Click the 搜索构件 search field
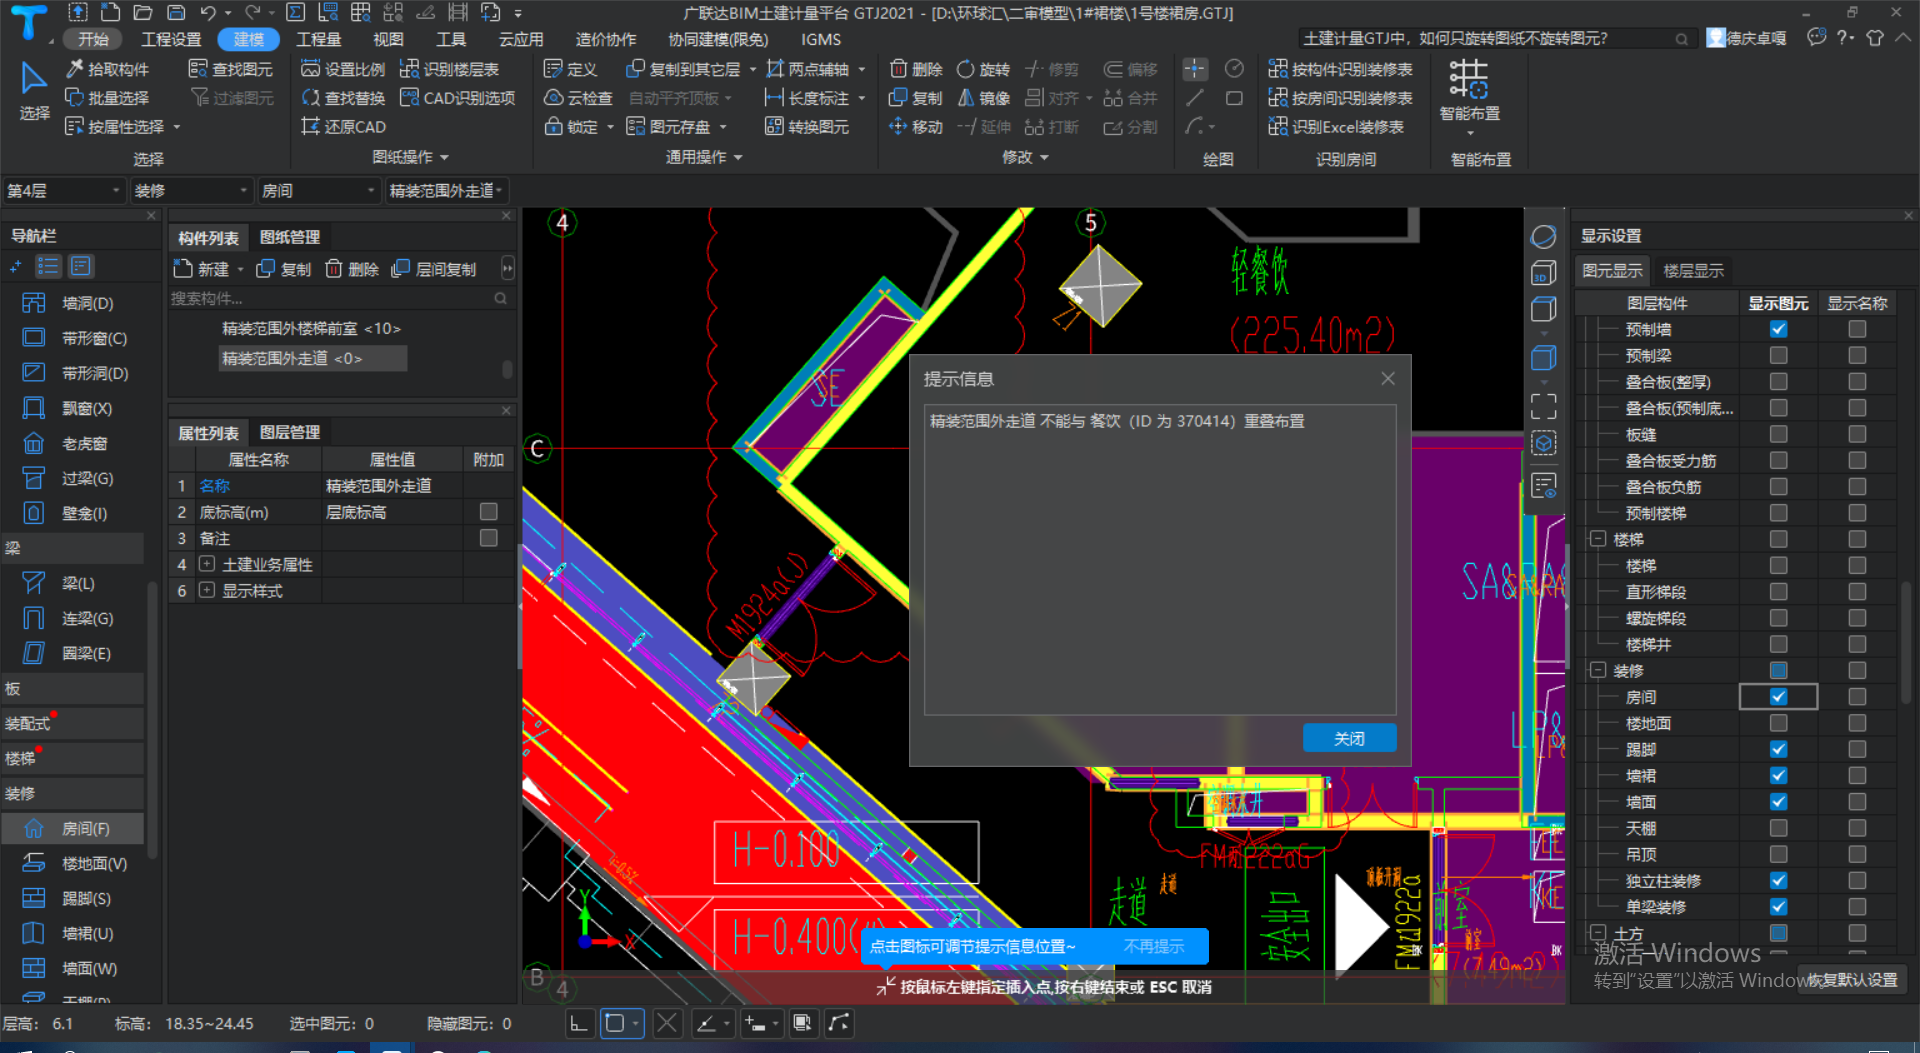Viewport: 1920px width, 1053px height. 340,298
